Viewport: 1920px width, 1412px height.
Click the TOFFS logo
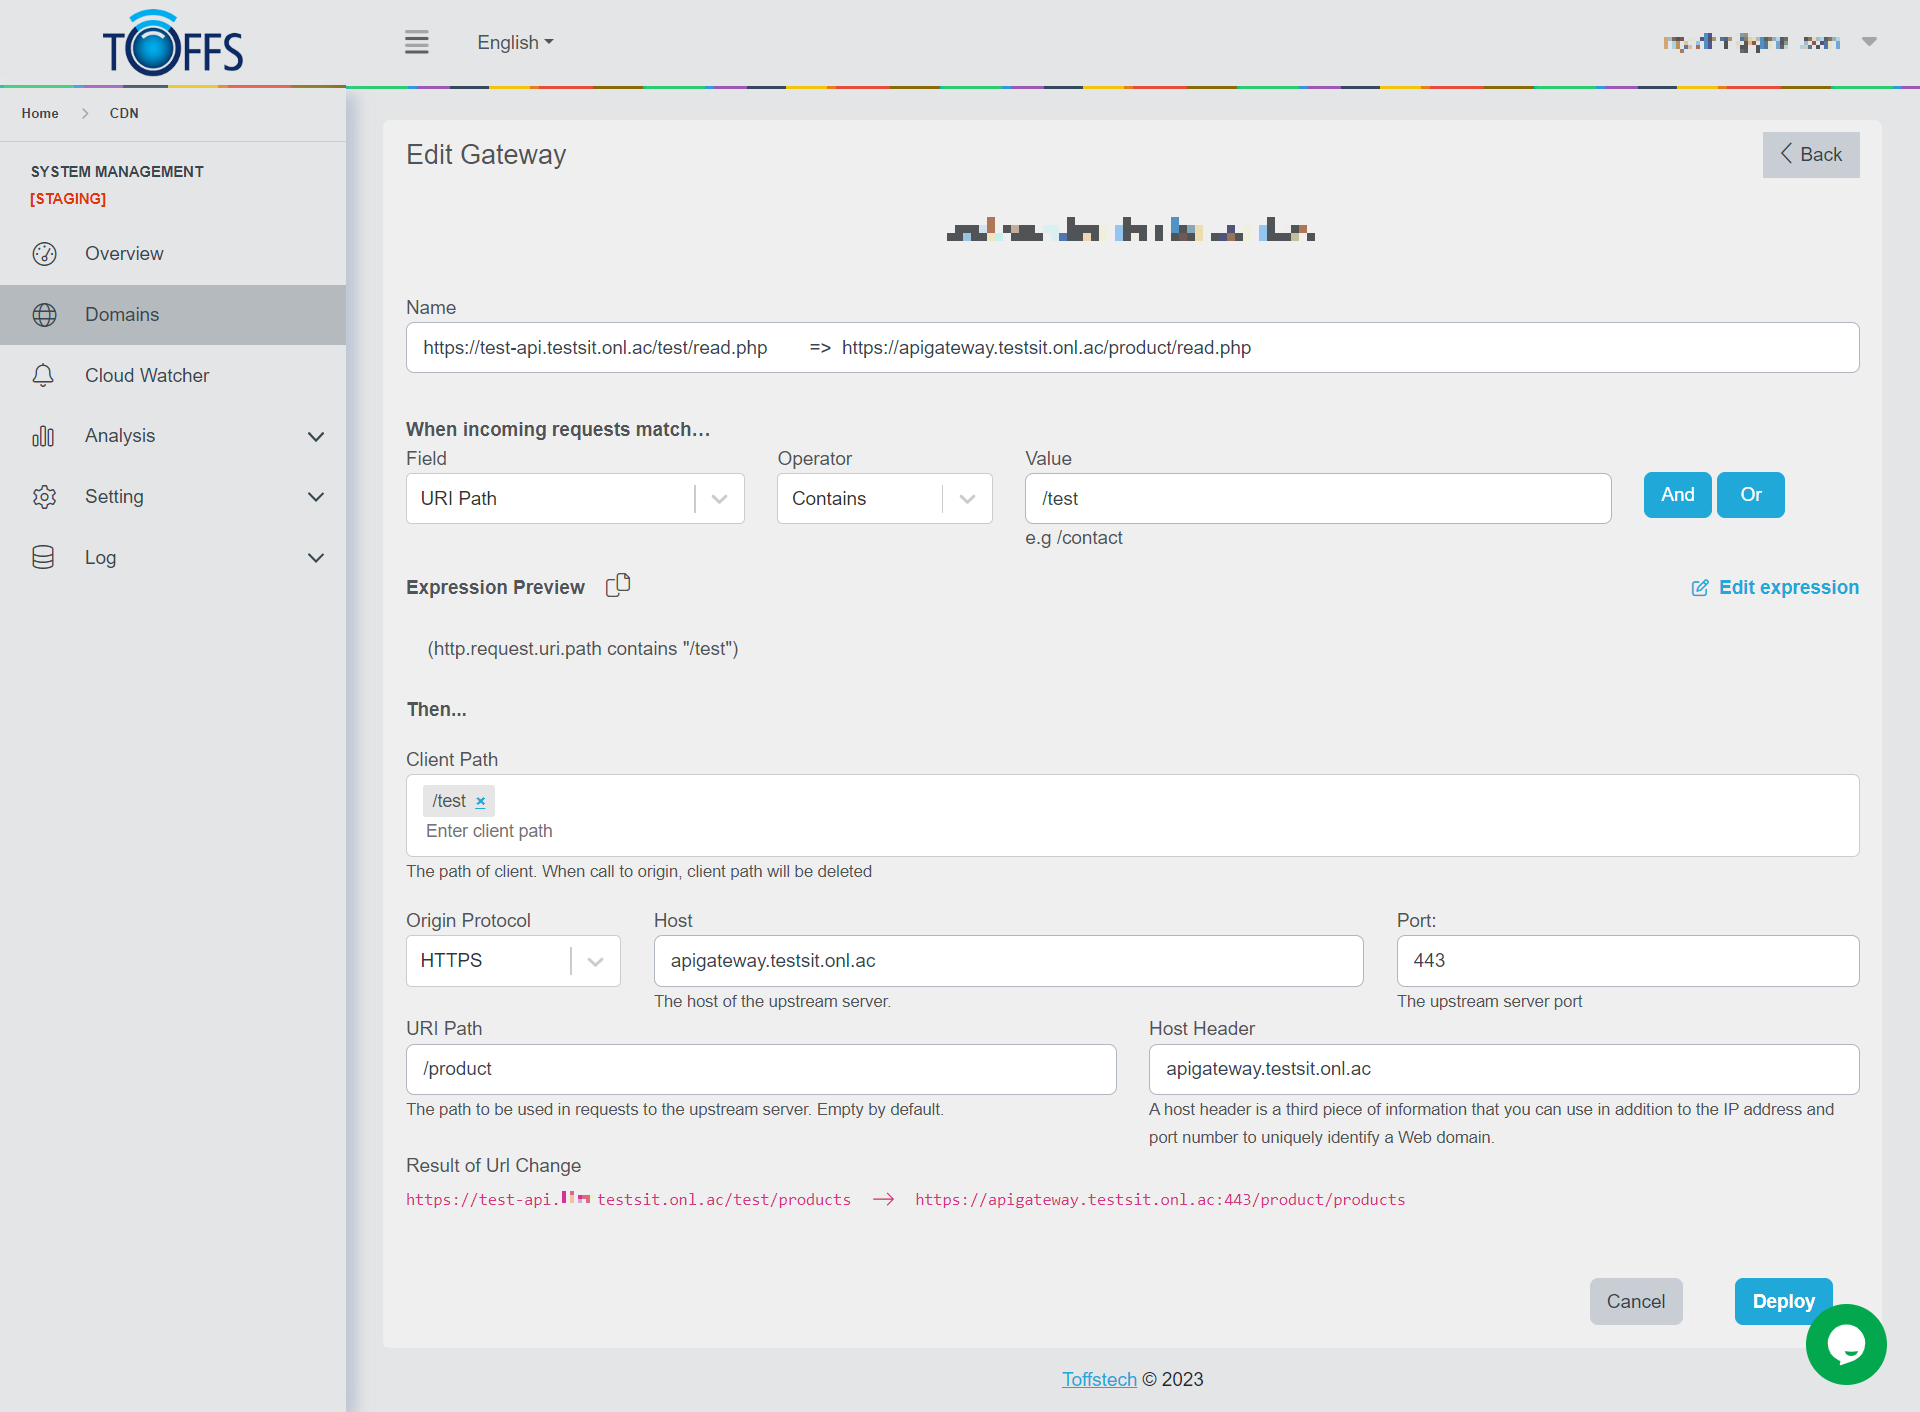pyautogui.click(x=173, y=45)
